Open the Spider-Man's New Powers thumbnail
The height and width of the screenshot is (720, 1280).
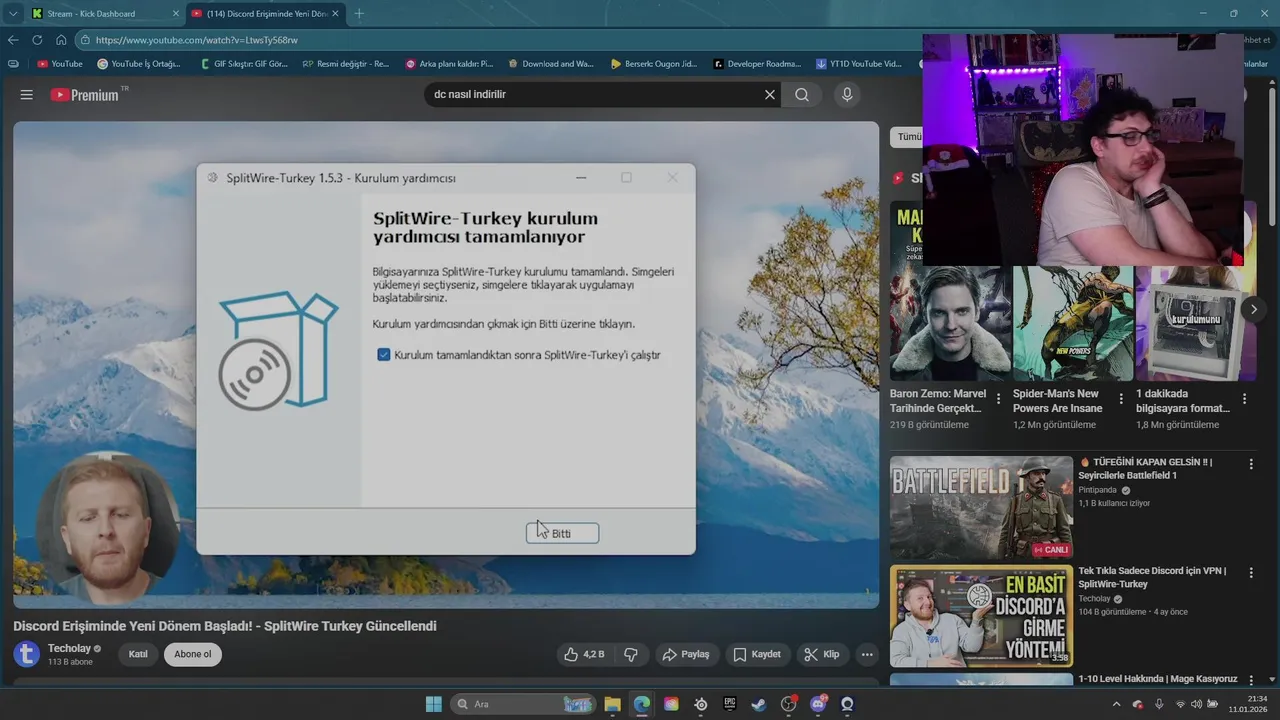pos(1073,323)
